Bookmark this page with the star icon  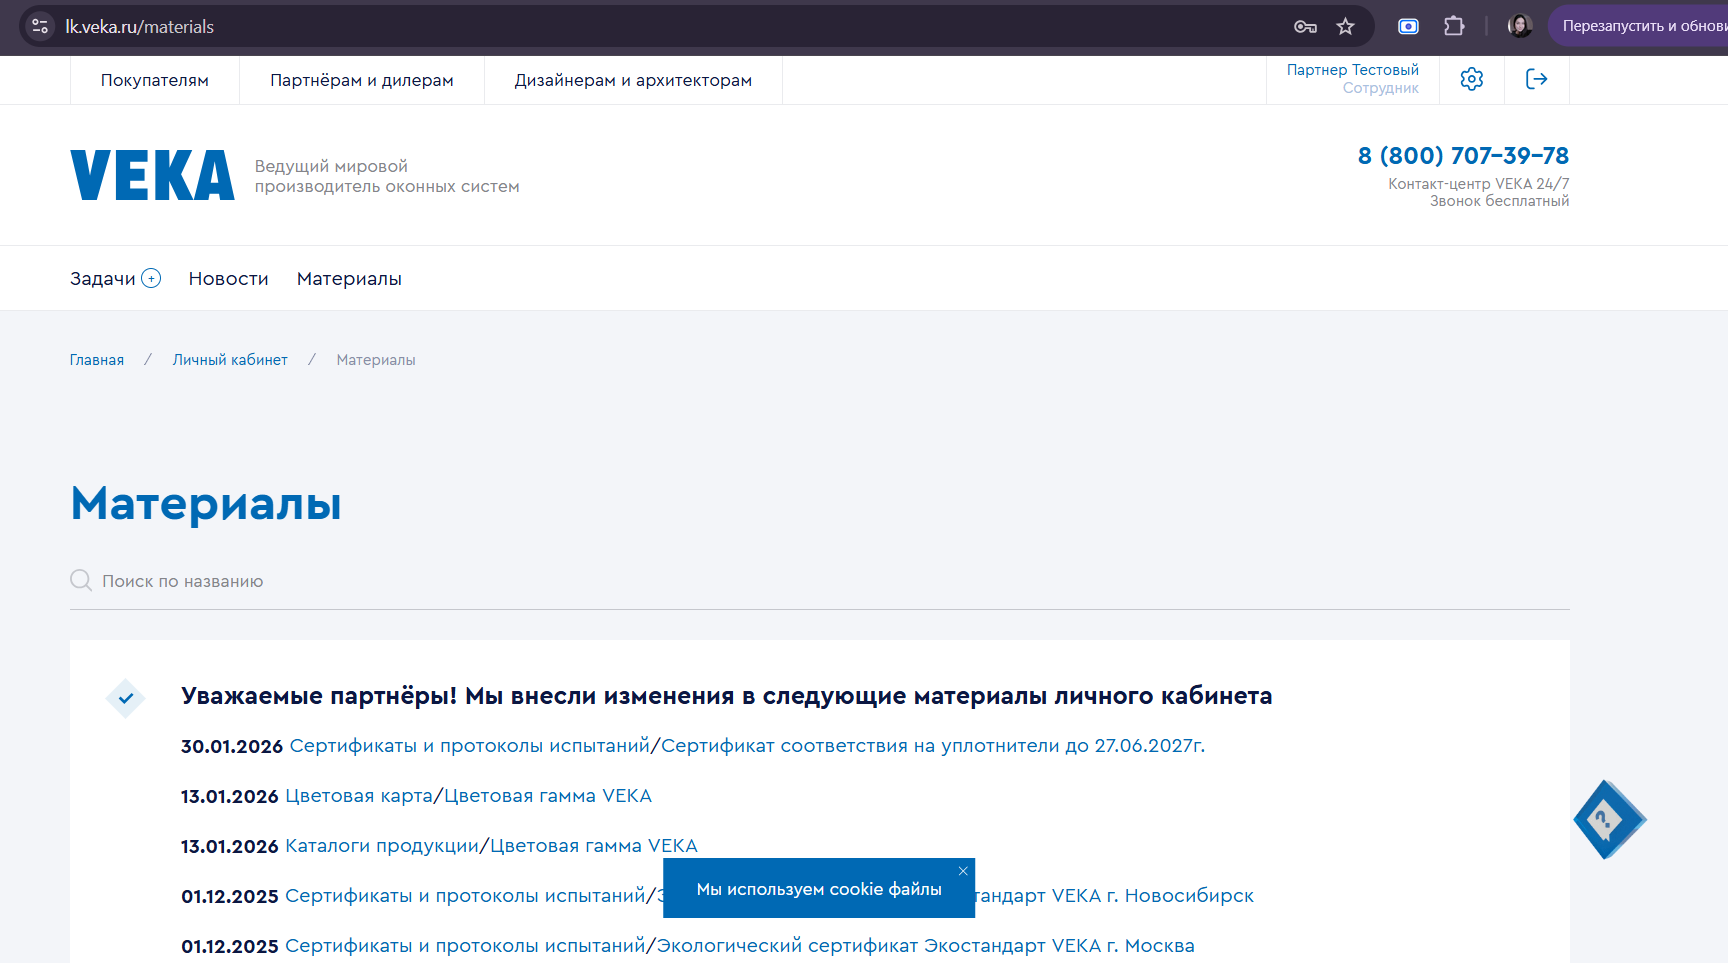(x=1345, y=26)
